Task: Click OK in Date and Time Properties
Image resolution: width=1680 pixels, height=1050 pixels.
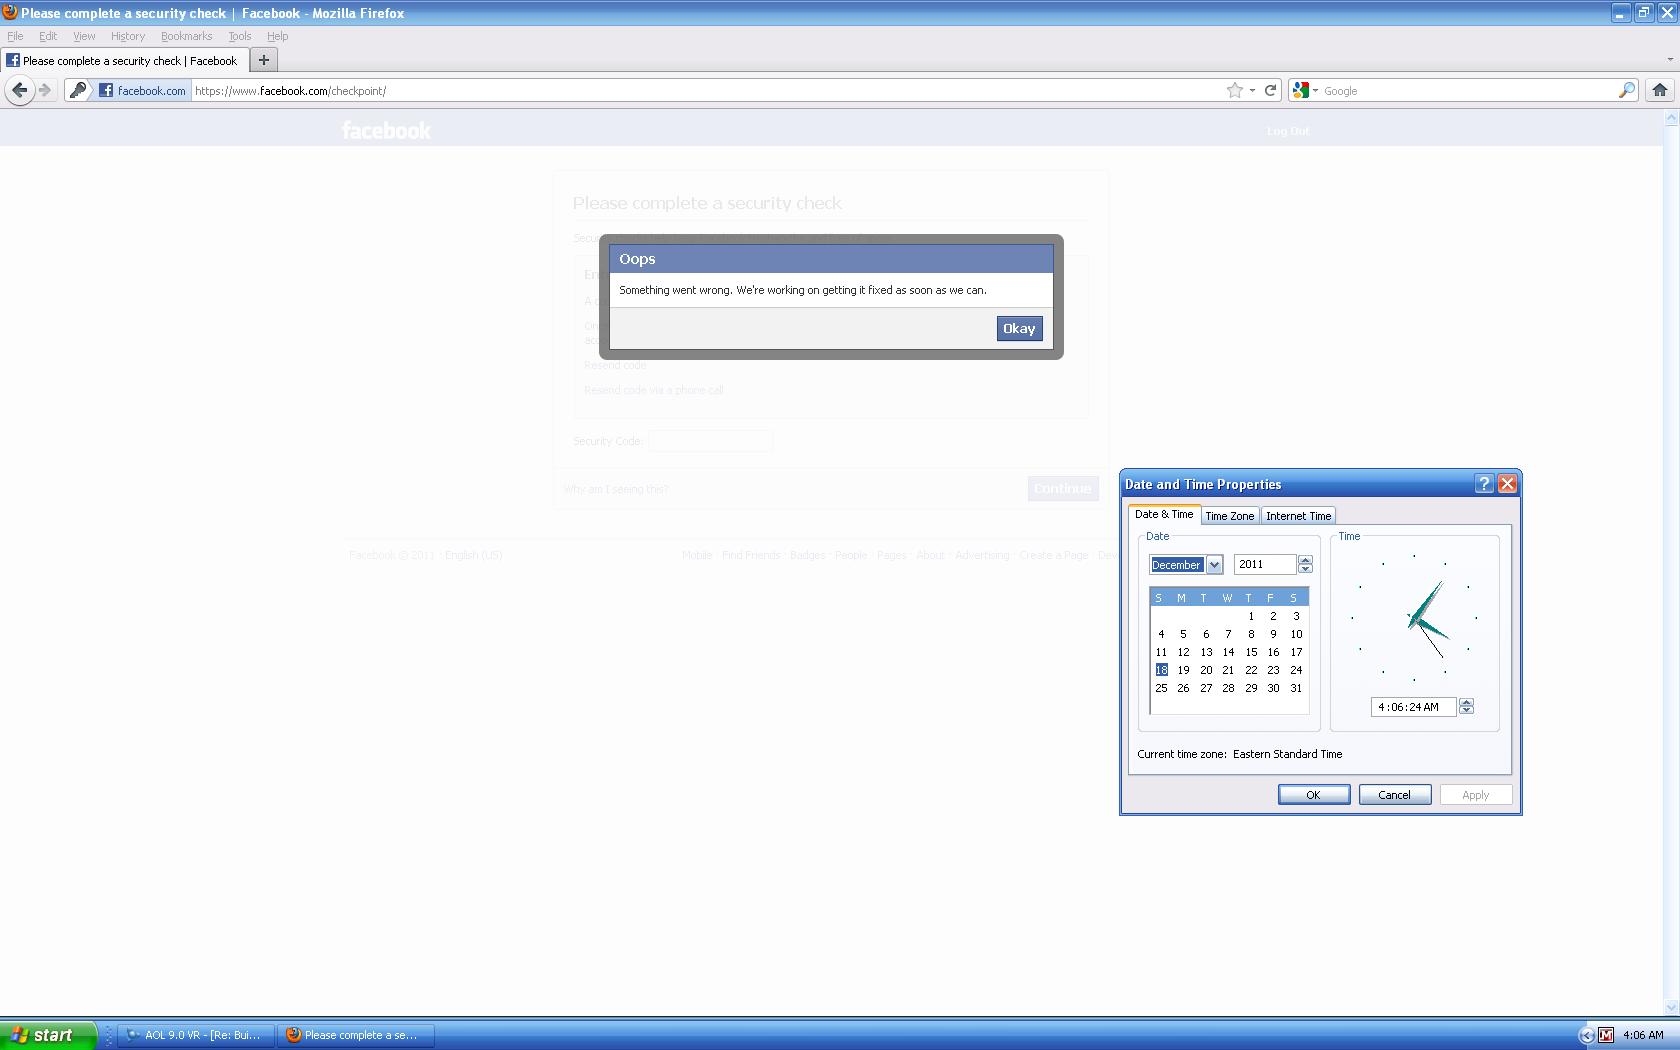Action: coord(1313,795)
